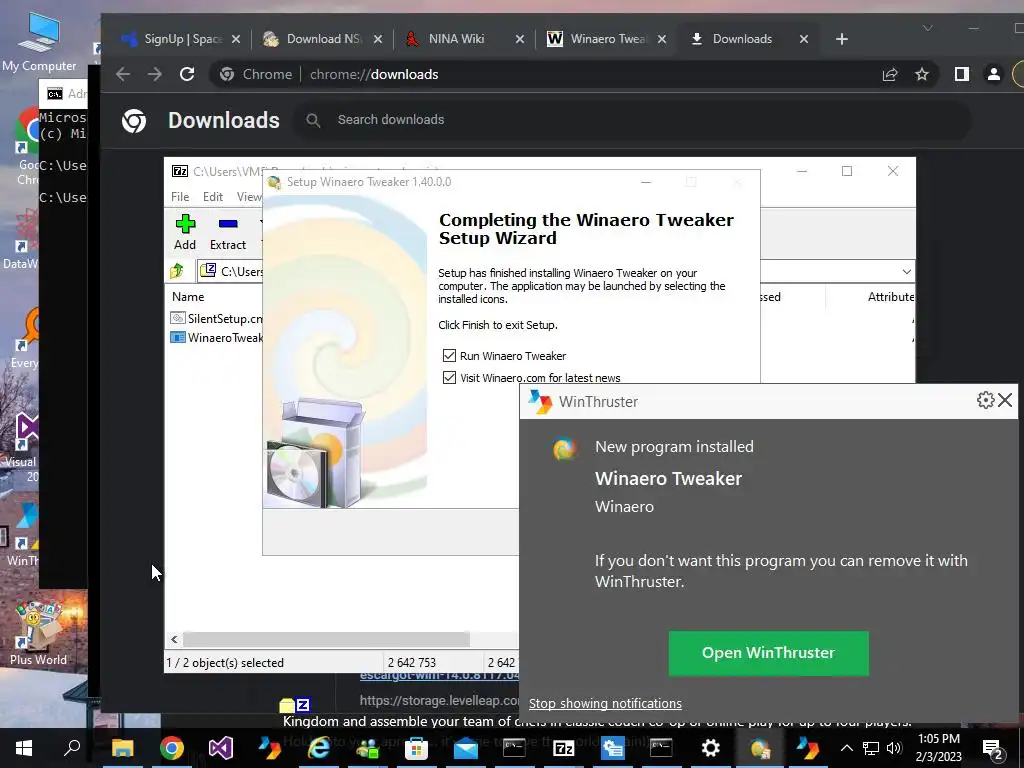The image size is (1024, 768).
Task: Open the Chrome share icon
Action: (890, 74)
